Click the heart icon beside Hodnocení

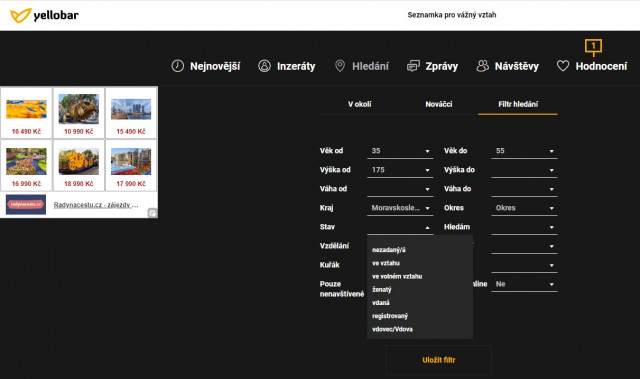(x=563, y=66)
